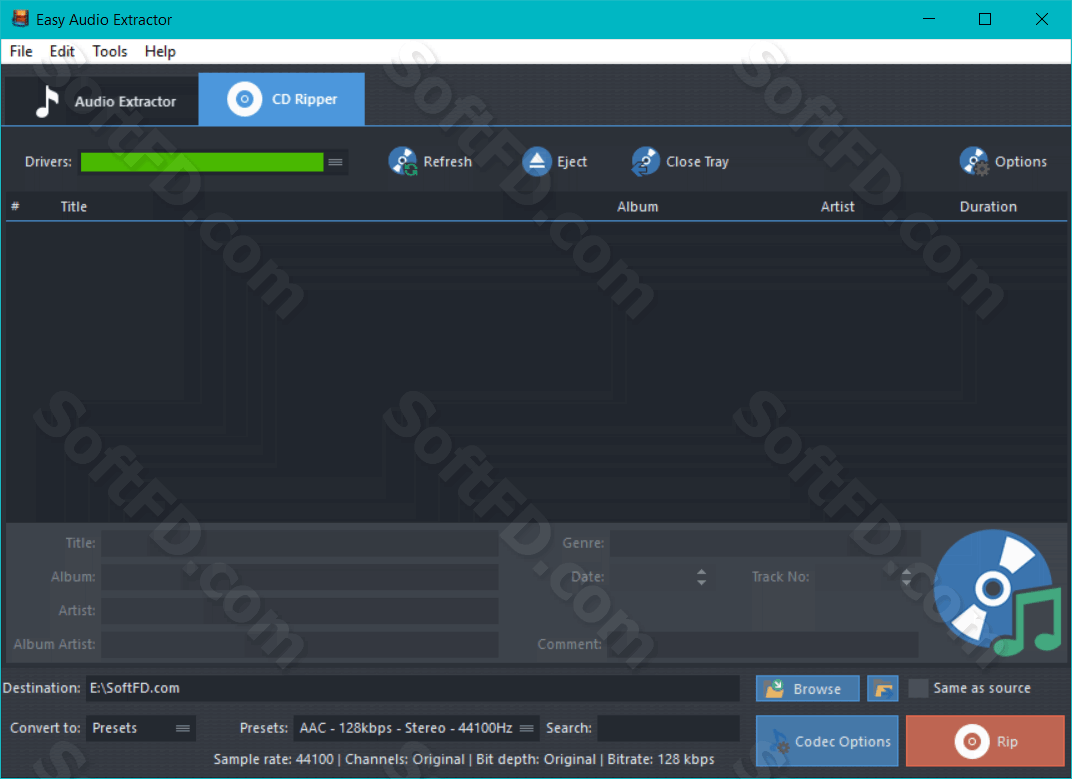Click the Eject tray icon
Viewport: 1072px width, 779px height.
coord(537,161)
